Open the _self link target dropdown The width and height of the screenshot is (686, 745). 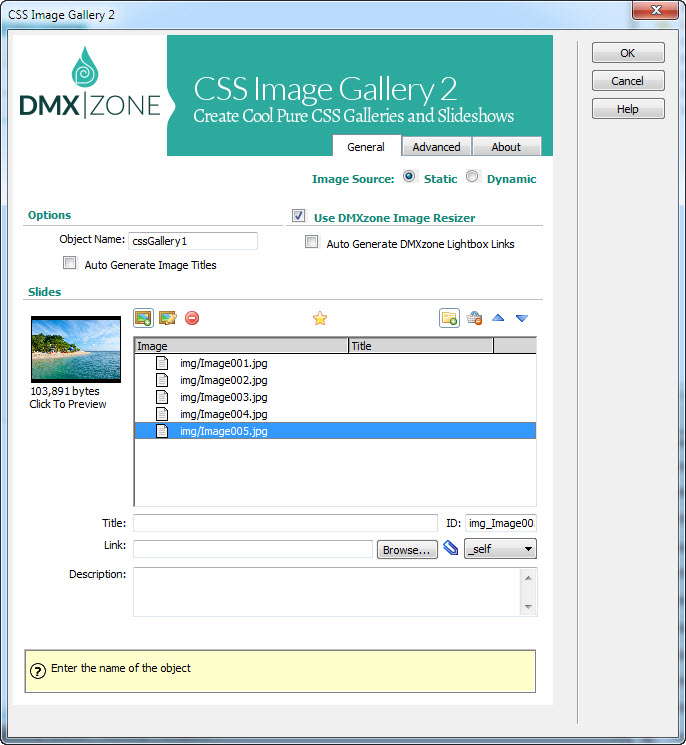point(500,549)
